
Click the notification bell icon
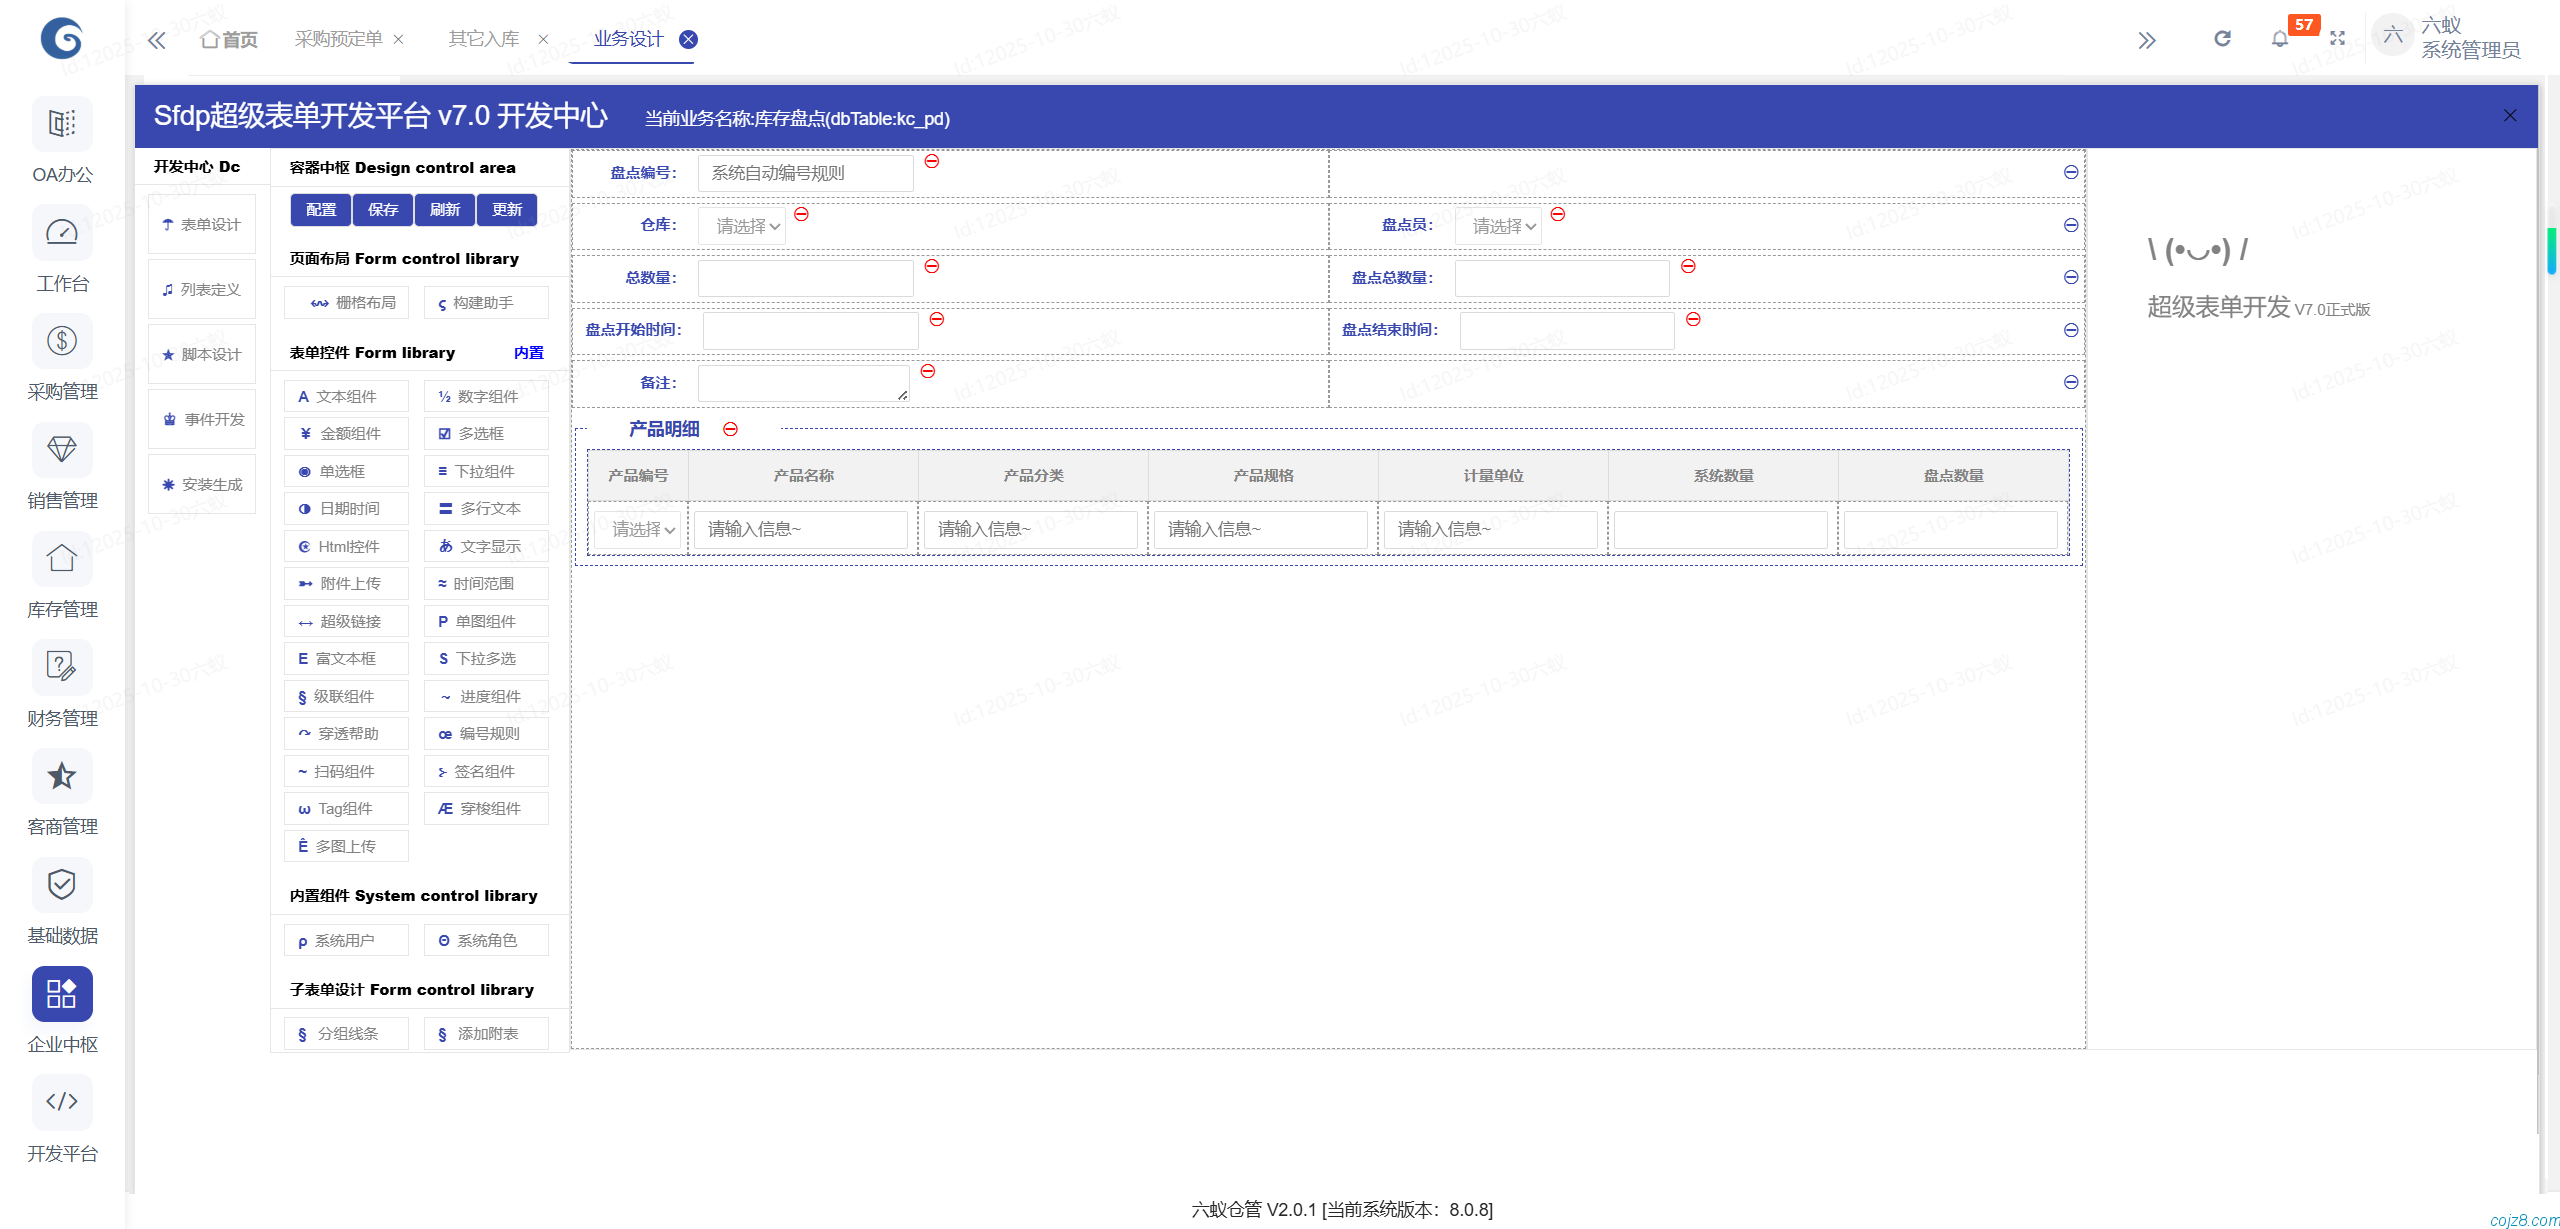[2279, 39]
